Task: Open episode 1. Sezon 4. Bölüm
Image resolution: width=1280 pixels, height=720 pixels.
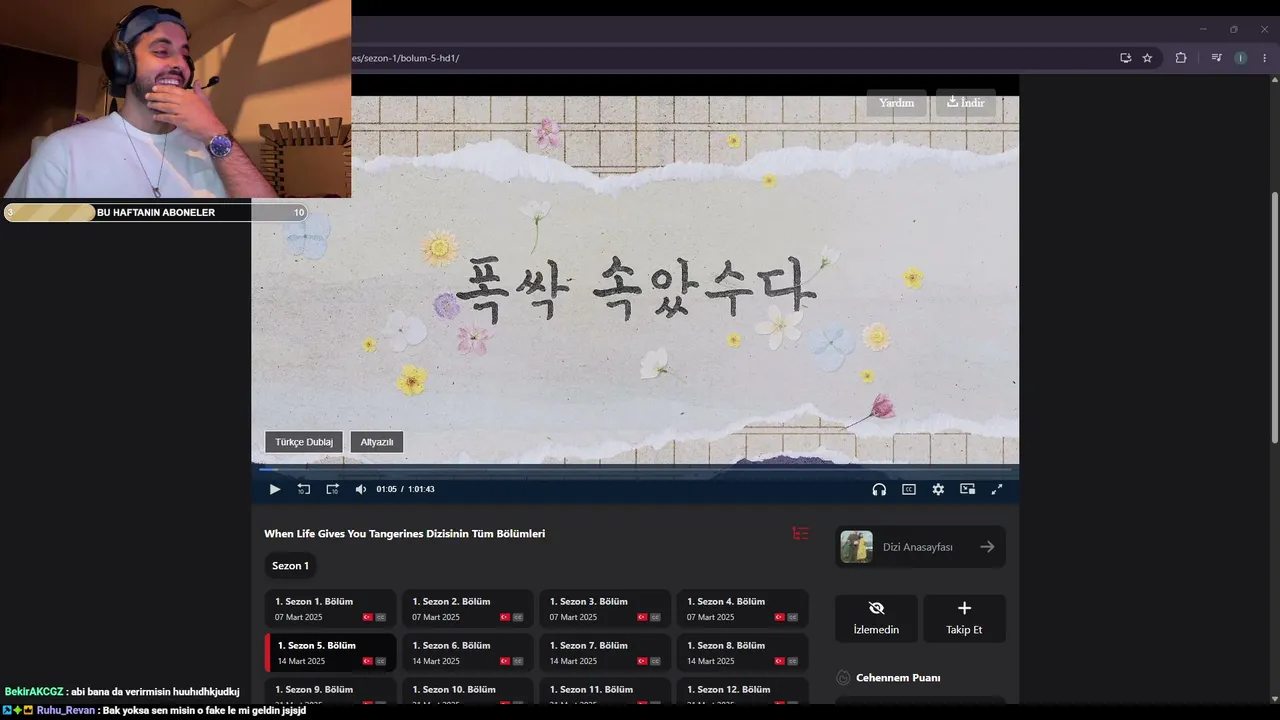Action: (742, 609)
